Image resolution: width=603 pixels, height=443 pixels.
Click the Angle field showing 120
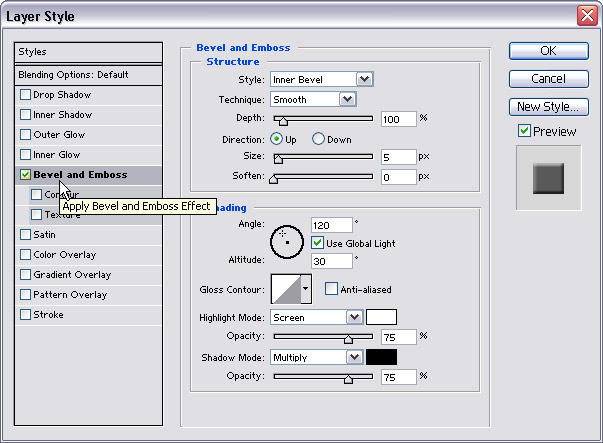coord(331,225)
